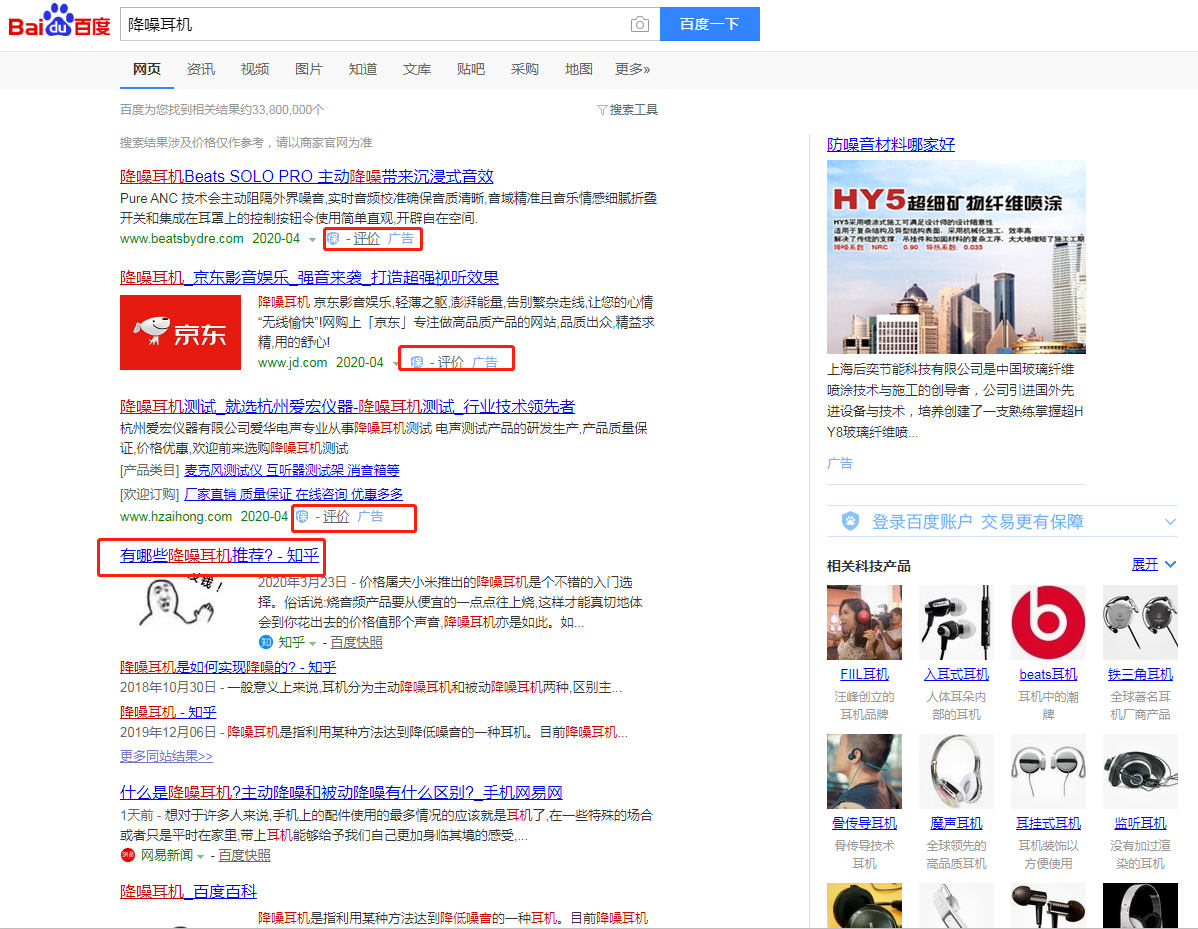Screen dimensions: 1198x929
Task: Open 搜索工具 filter
Action: tap(627, 109)
